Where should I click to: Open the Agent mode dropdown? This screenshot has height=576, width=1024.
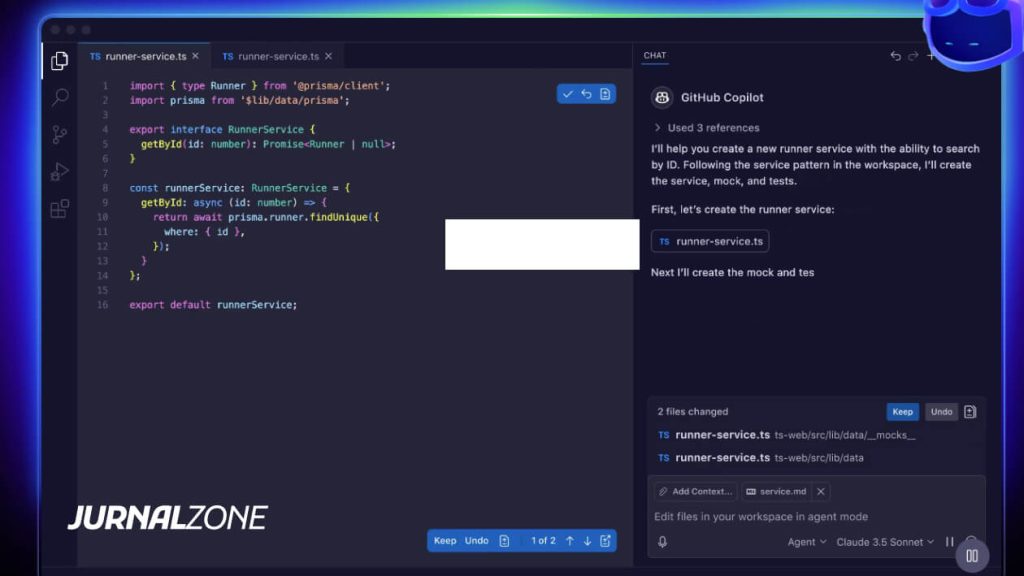point(806,541)
